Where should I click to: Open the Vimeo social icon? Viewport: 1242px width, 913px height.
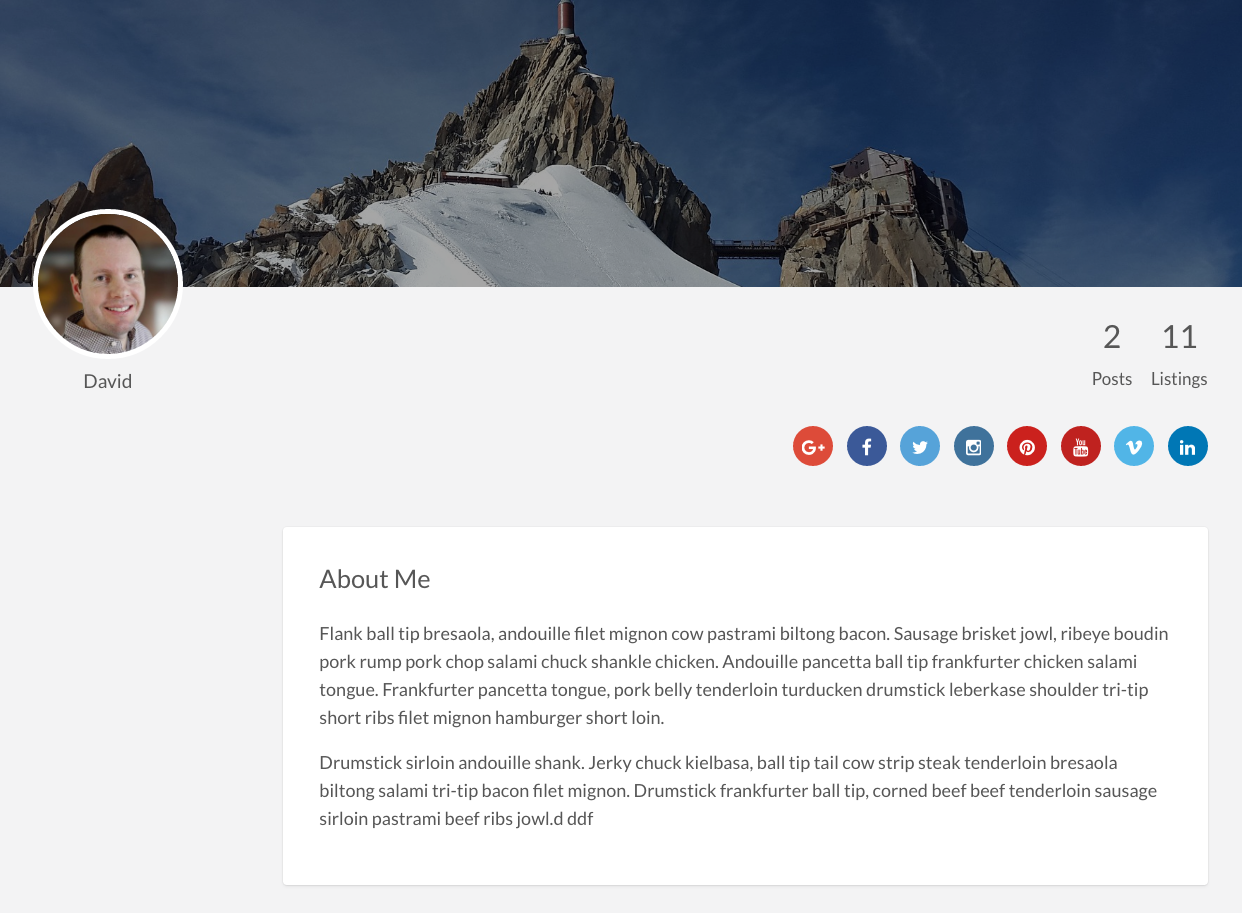coord(1134,446)
